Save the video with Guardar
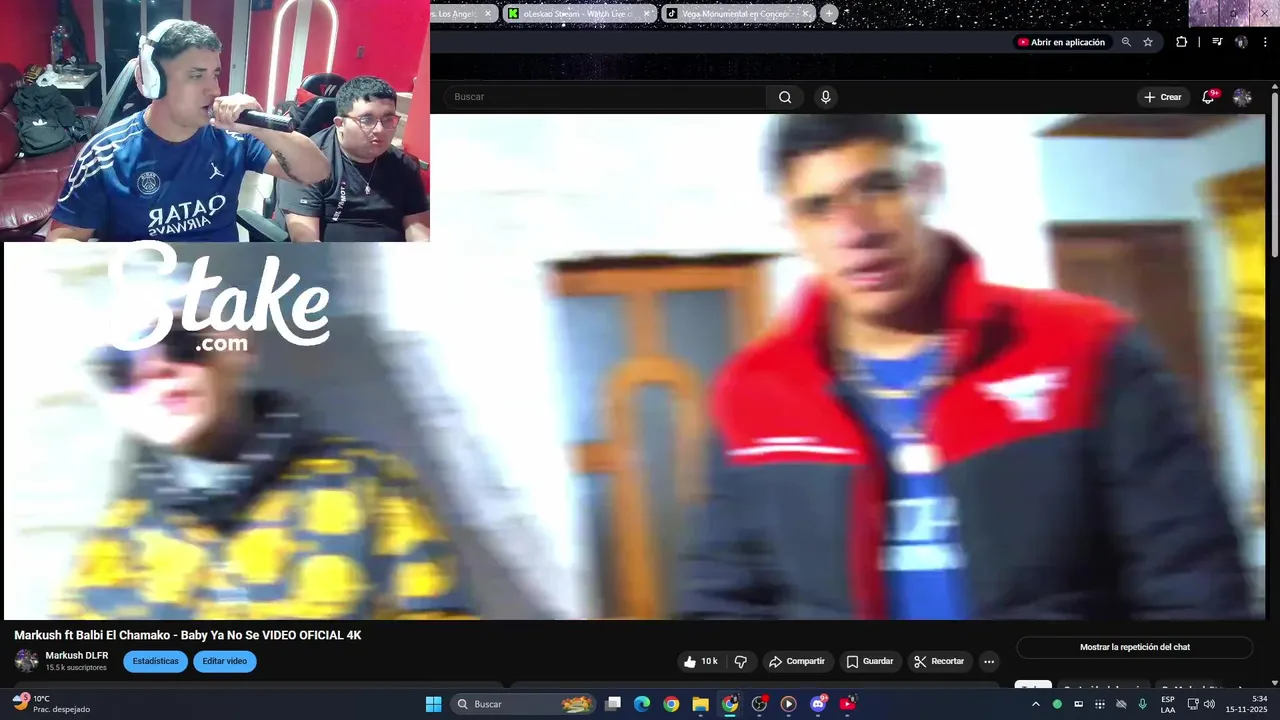The height and width of the screenshot is (720, 1280). 870,661
